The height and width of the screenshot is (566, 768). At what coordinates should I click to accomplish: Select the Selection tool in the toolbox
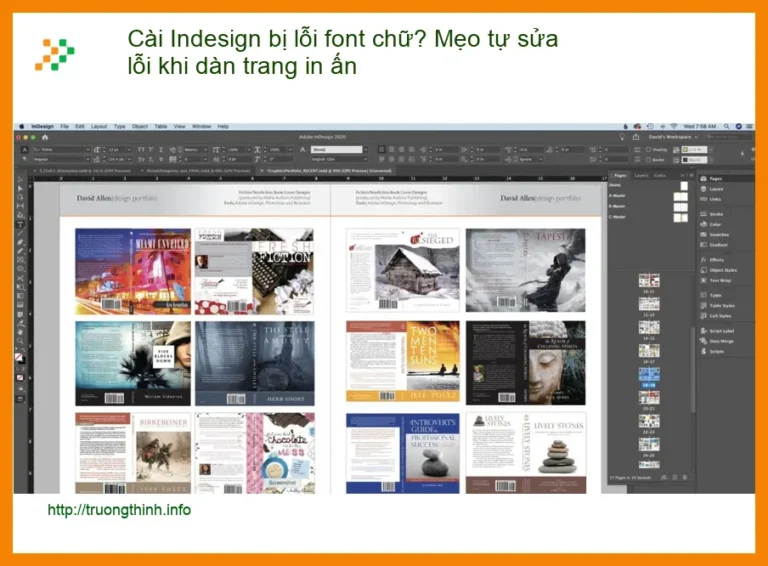coord(21,181)
